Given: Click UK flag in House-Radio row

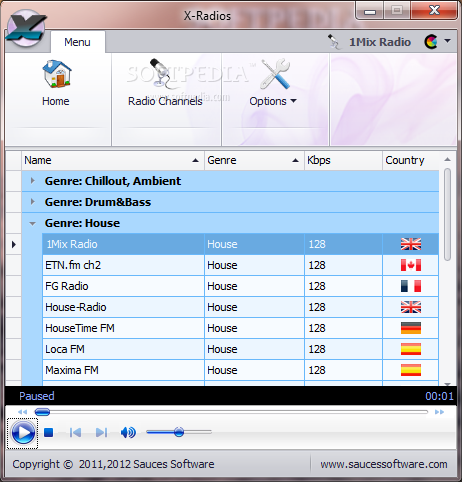Looking at the screenshot, I should (411, 307).
